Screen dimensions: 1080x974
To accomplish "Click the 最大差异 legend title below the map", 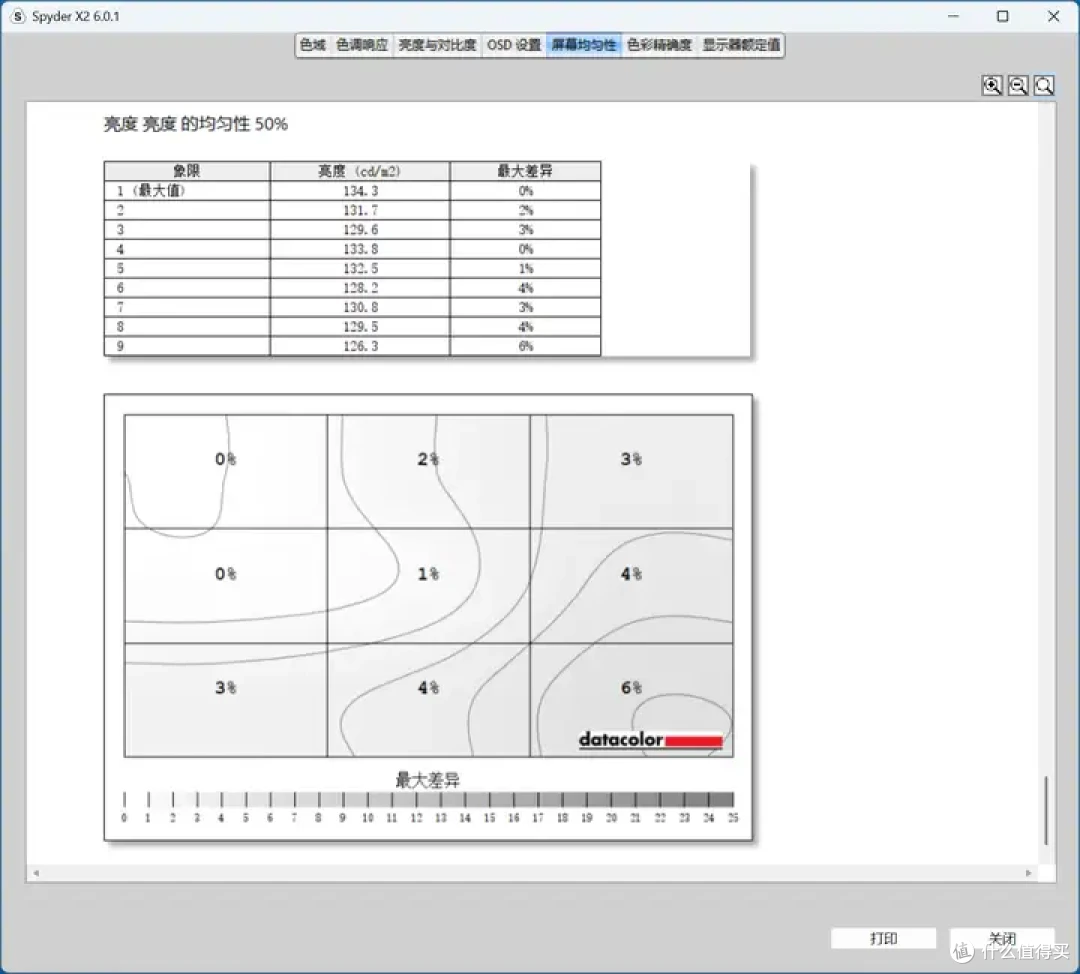I will 427,780.
